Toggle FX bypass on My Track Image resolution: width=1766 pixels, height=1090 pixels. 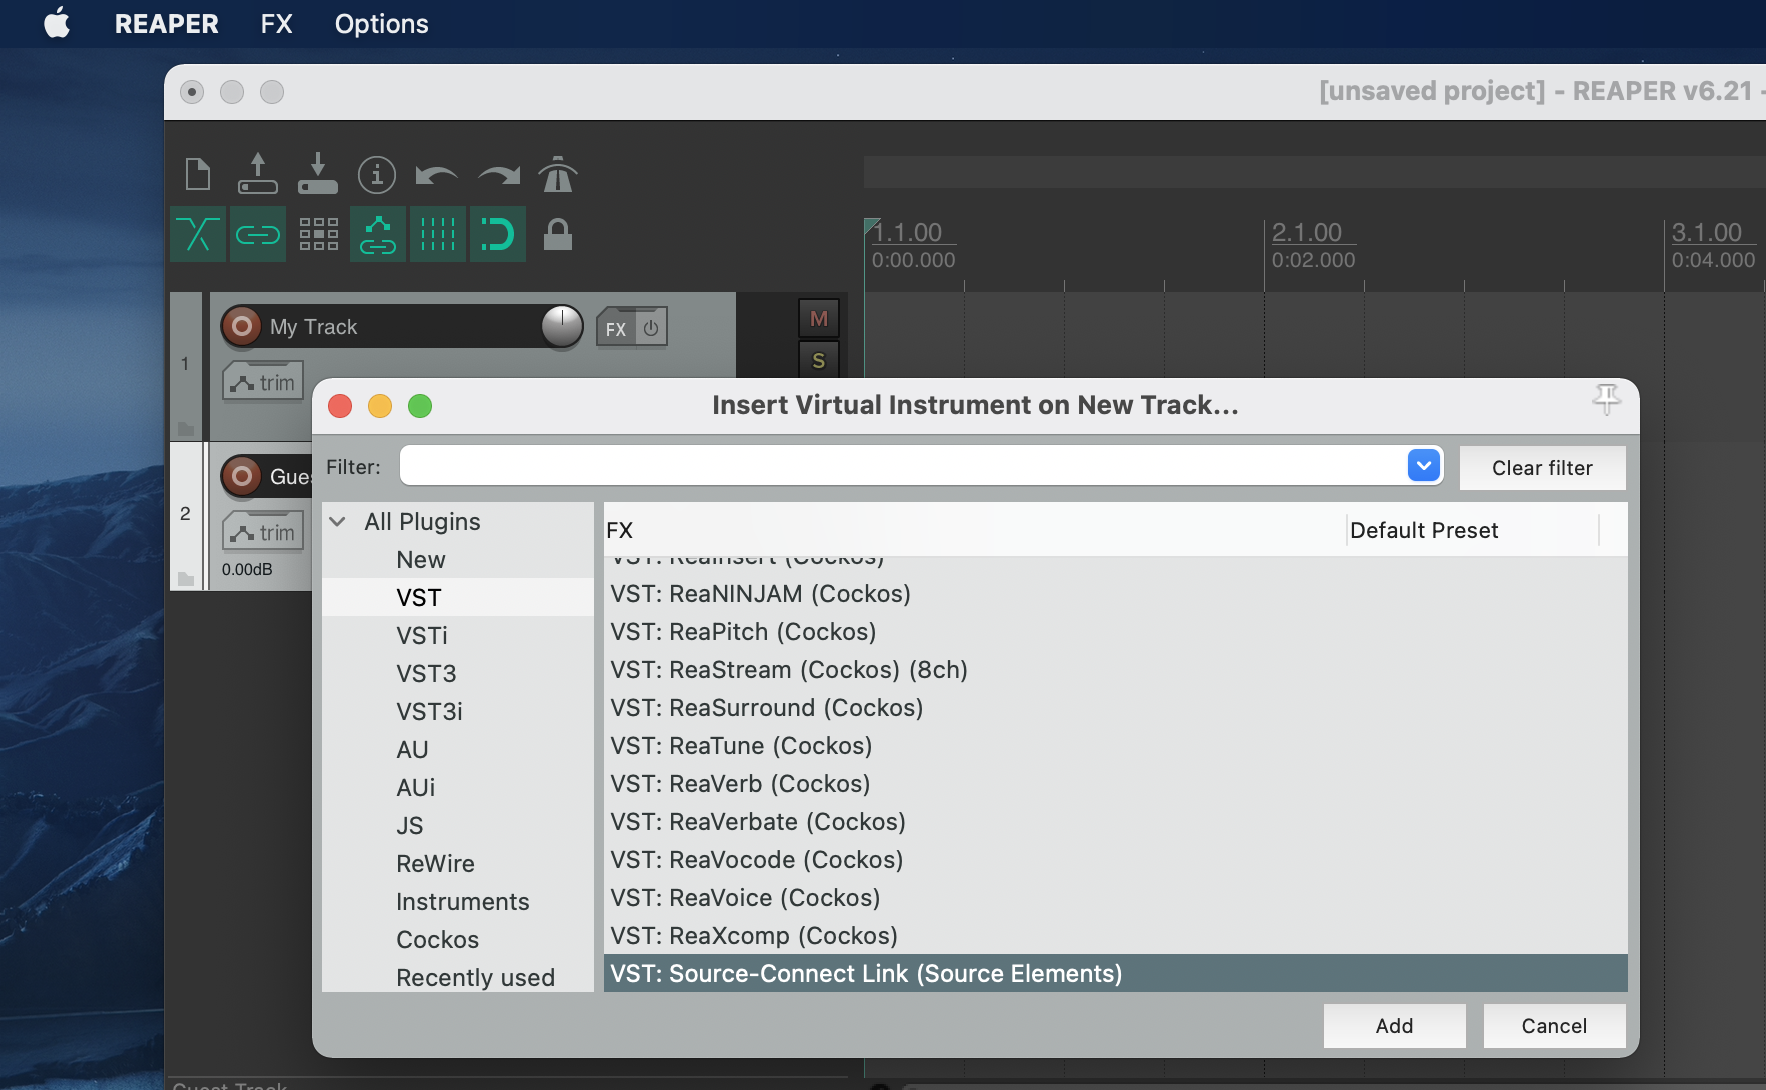pos(651,328)
